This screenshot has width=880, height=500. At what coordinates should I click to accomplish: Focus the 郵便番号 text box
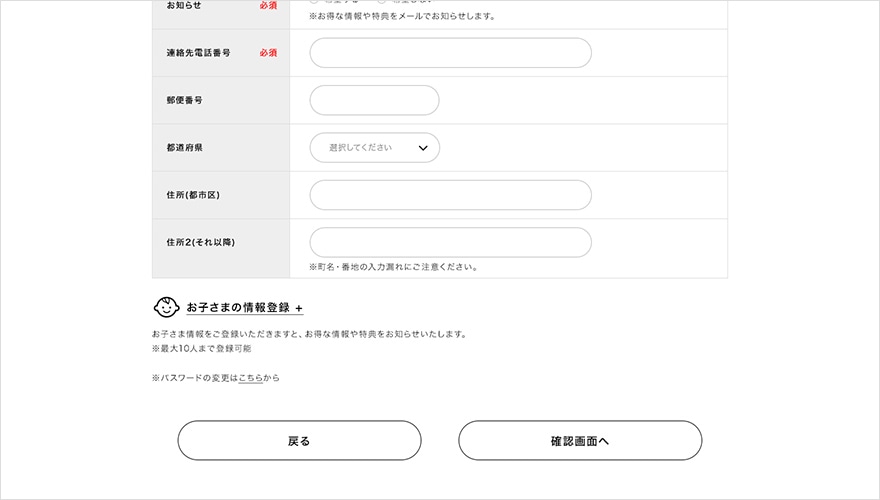(374, 100)
